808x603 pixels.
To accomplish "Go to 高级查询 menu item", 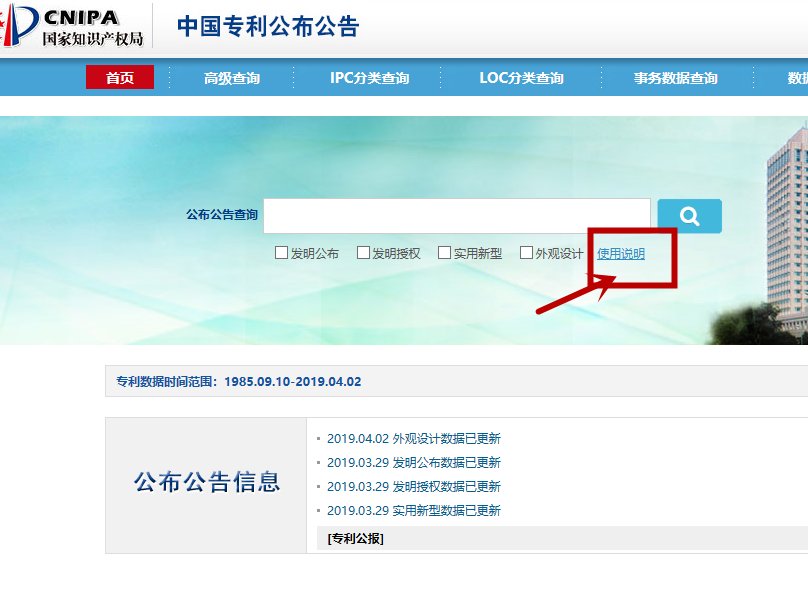I will coord(231,78).
